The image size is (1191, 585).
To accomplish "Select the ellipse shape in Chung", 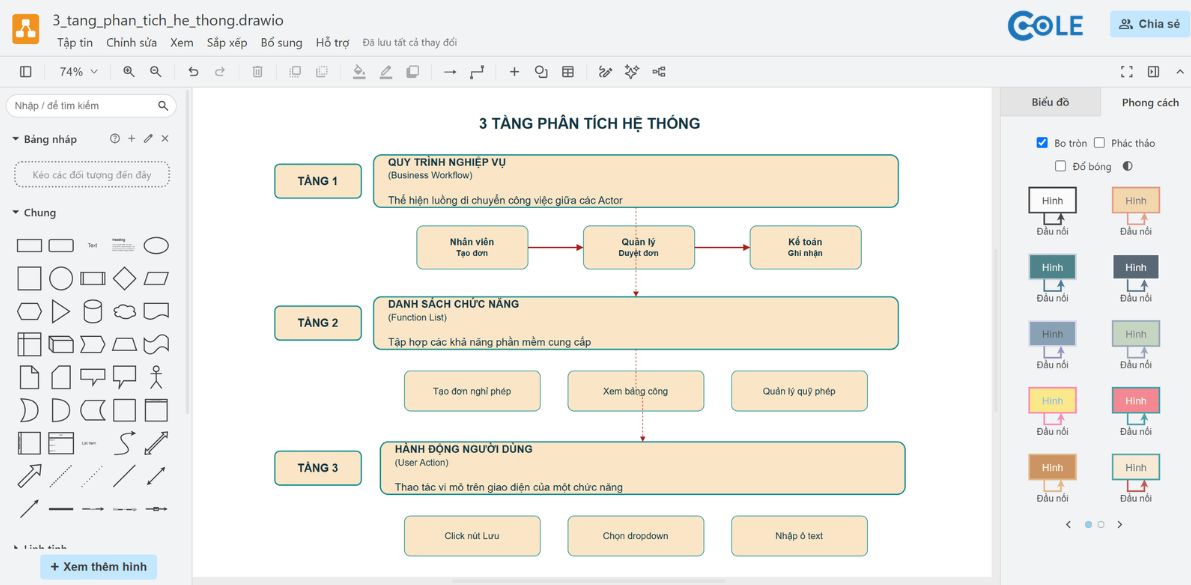I will [x=156, y=245].
